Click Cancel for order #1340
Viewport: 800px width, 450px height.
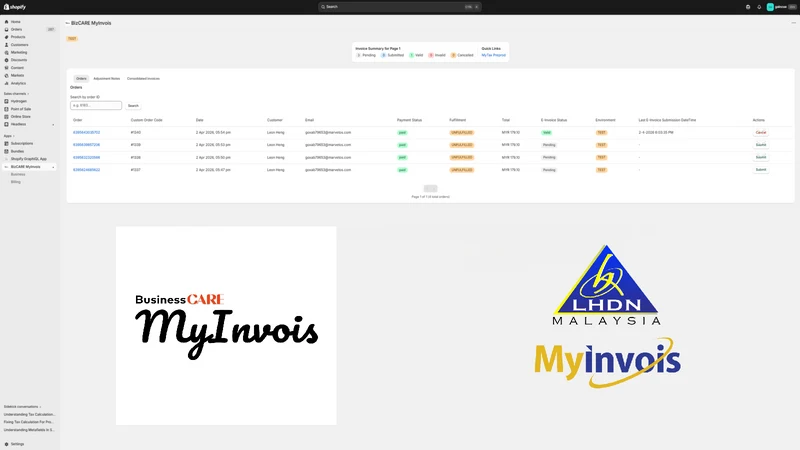click(761, 133)
